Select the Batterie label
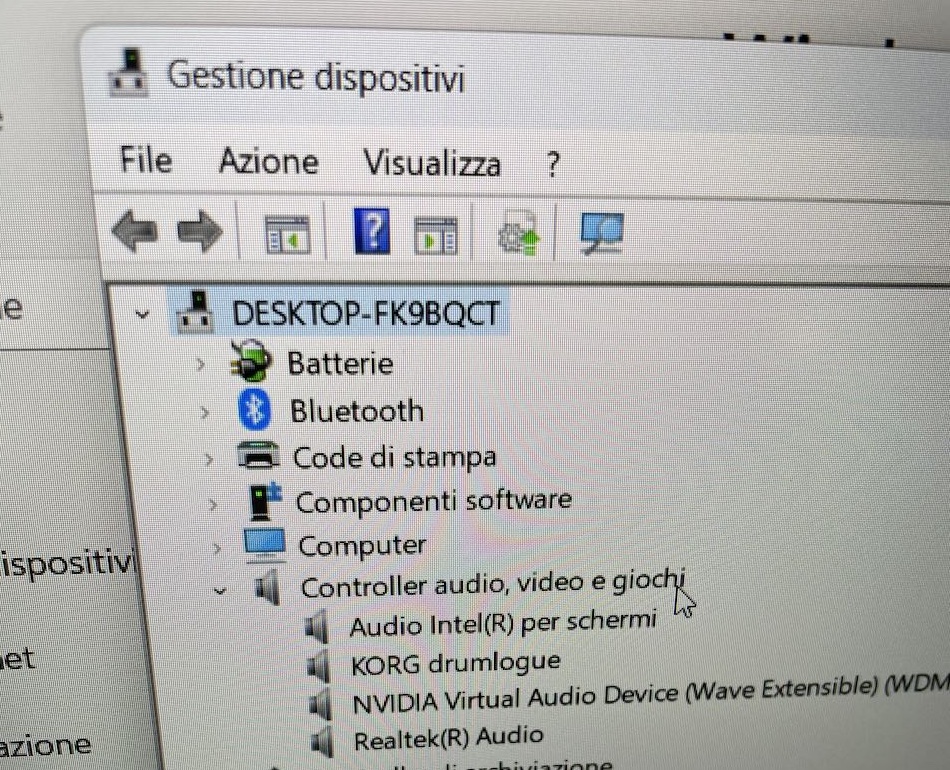The image size is (950, 770). [340, 363]
